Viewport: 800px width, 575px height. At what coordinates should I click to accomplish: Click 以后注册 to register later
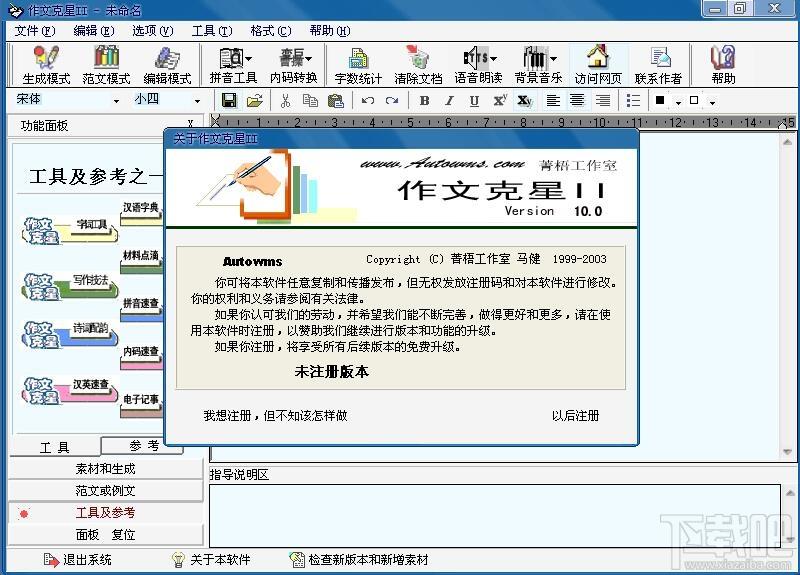(575, 415)
